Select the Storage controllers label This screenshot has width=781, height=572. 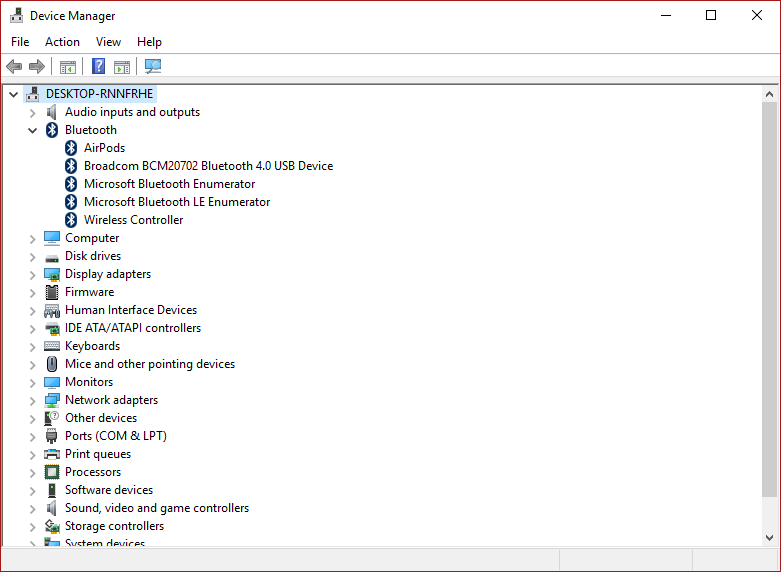coord(115,526)
